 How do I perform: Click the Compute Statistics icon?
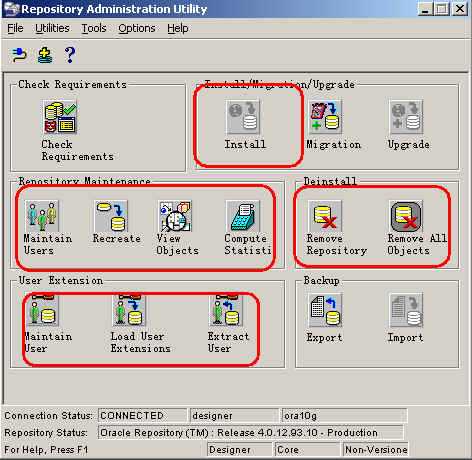(x=243, y=216)
